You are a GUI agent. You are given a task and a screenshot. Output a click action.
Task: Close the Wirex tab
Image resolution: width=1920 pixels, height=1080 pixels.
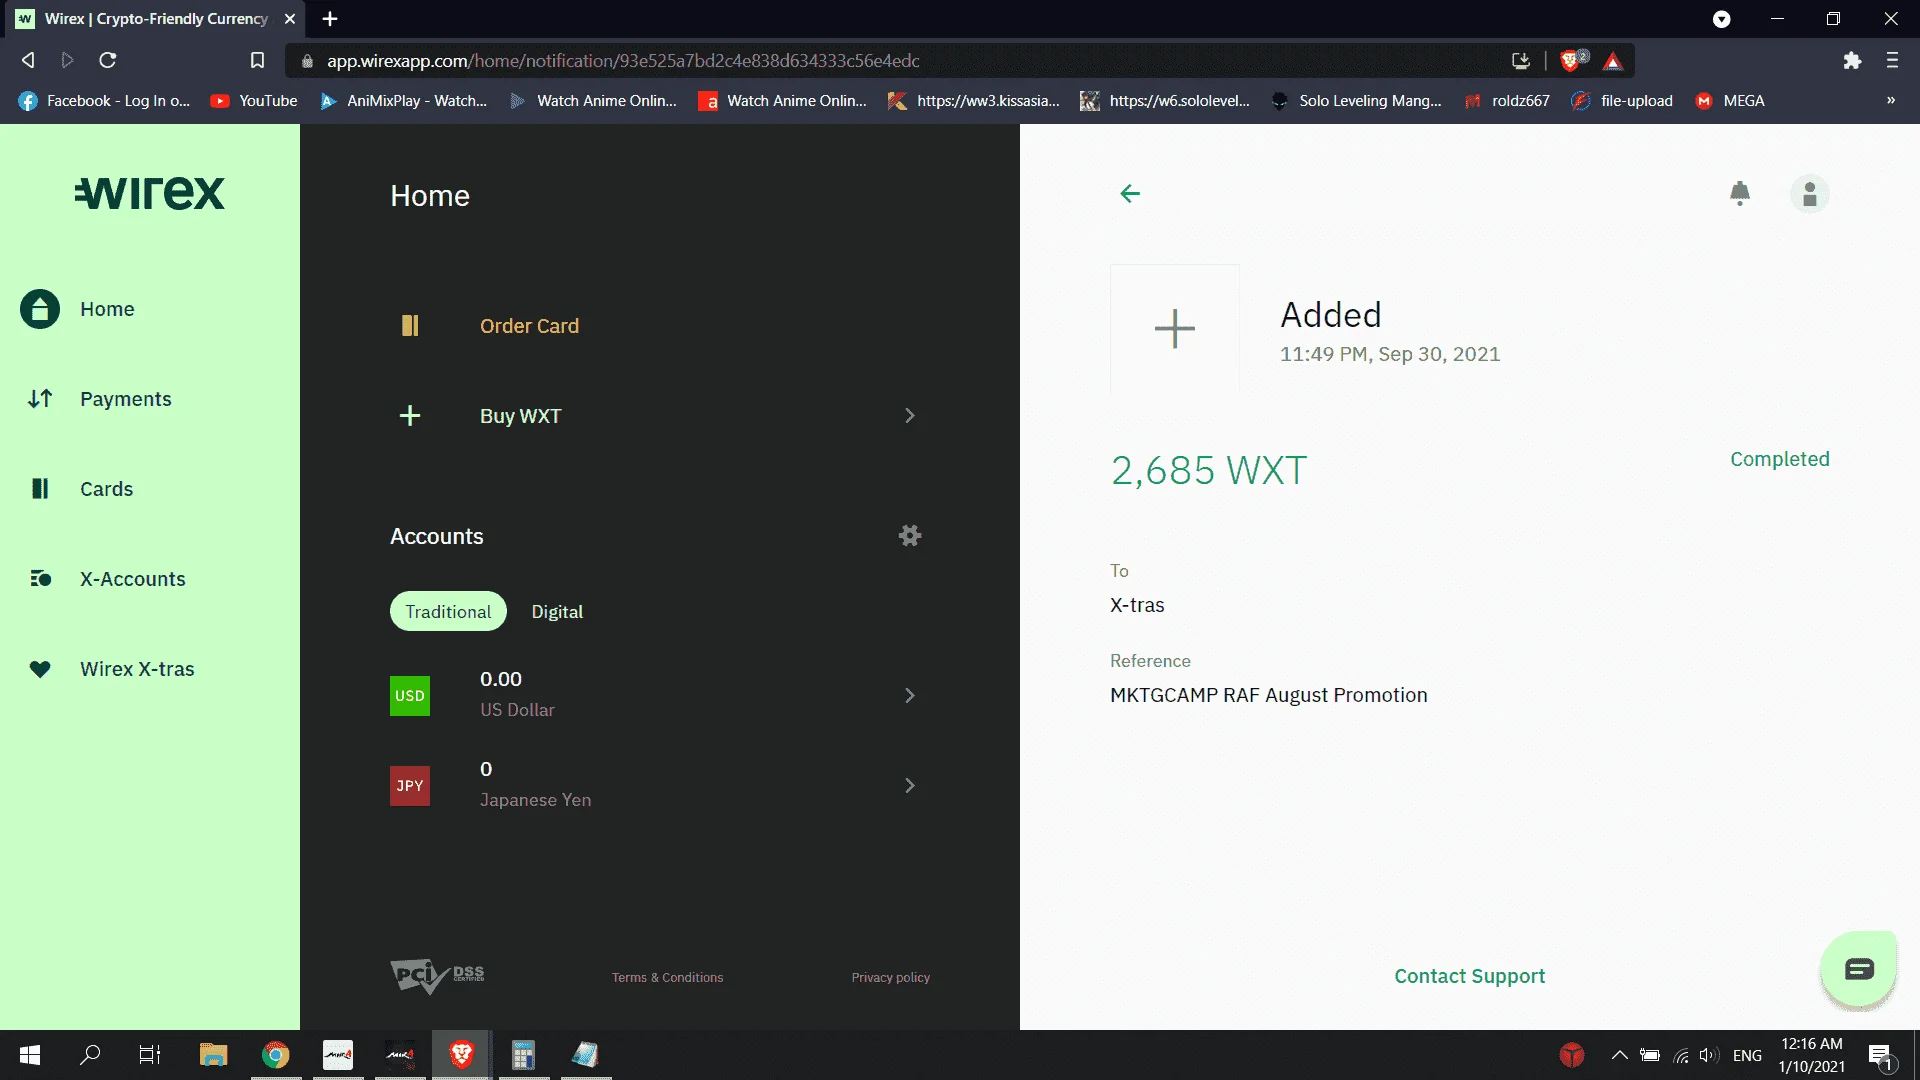(290, 19)
